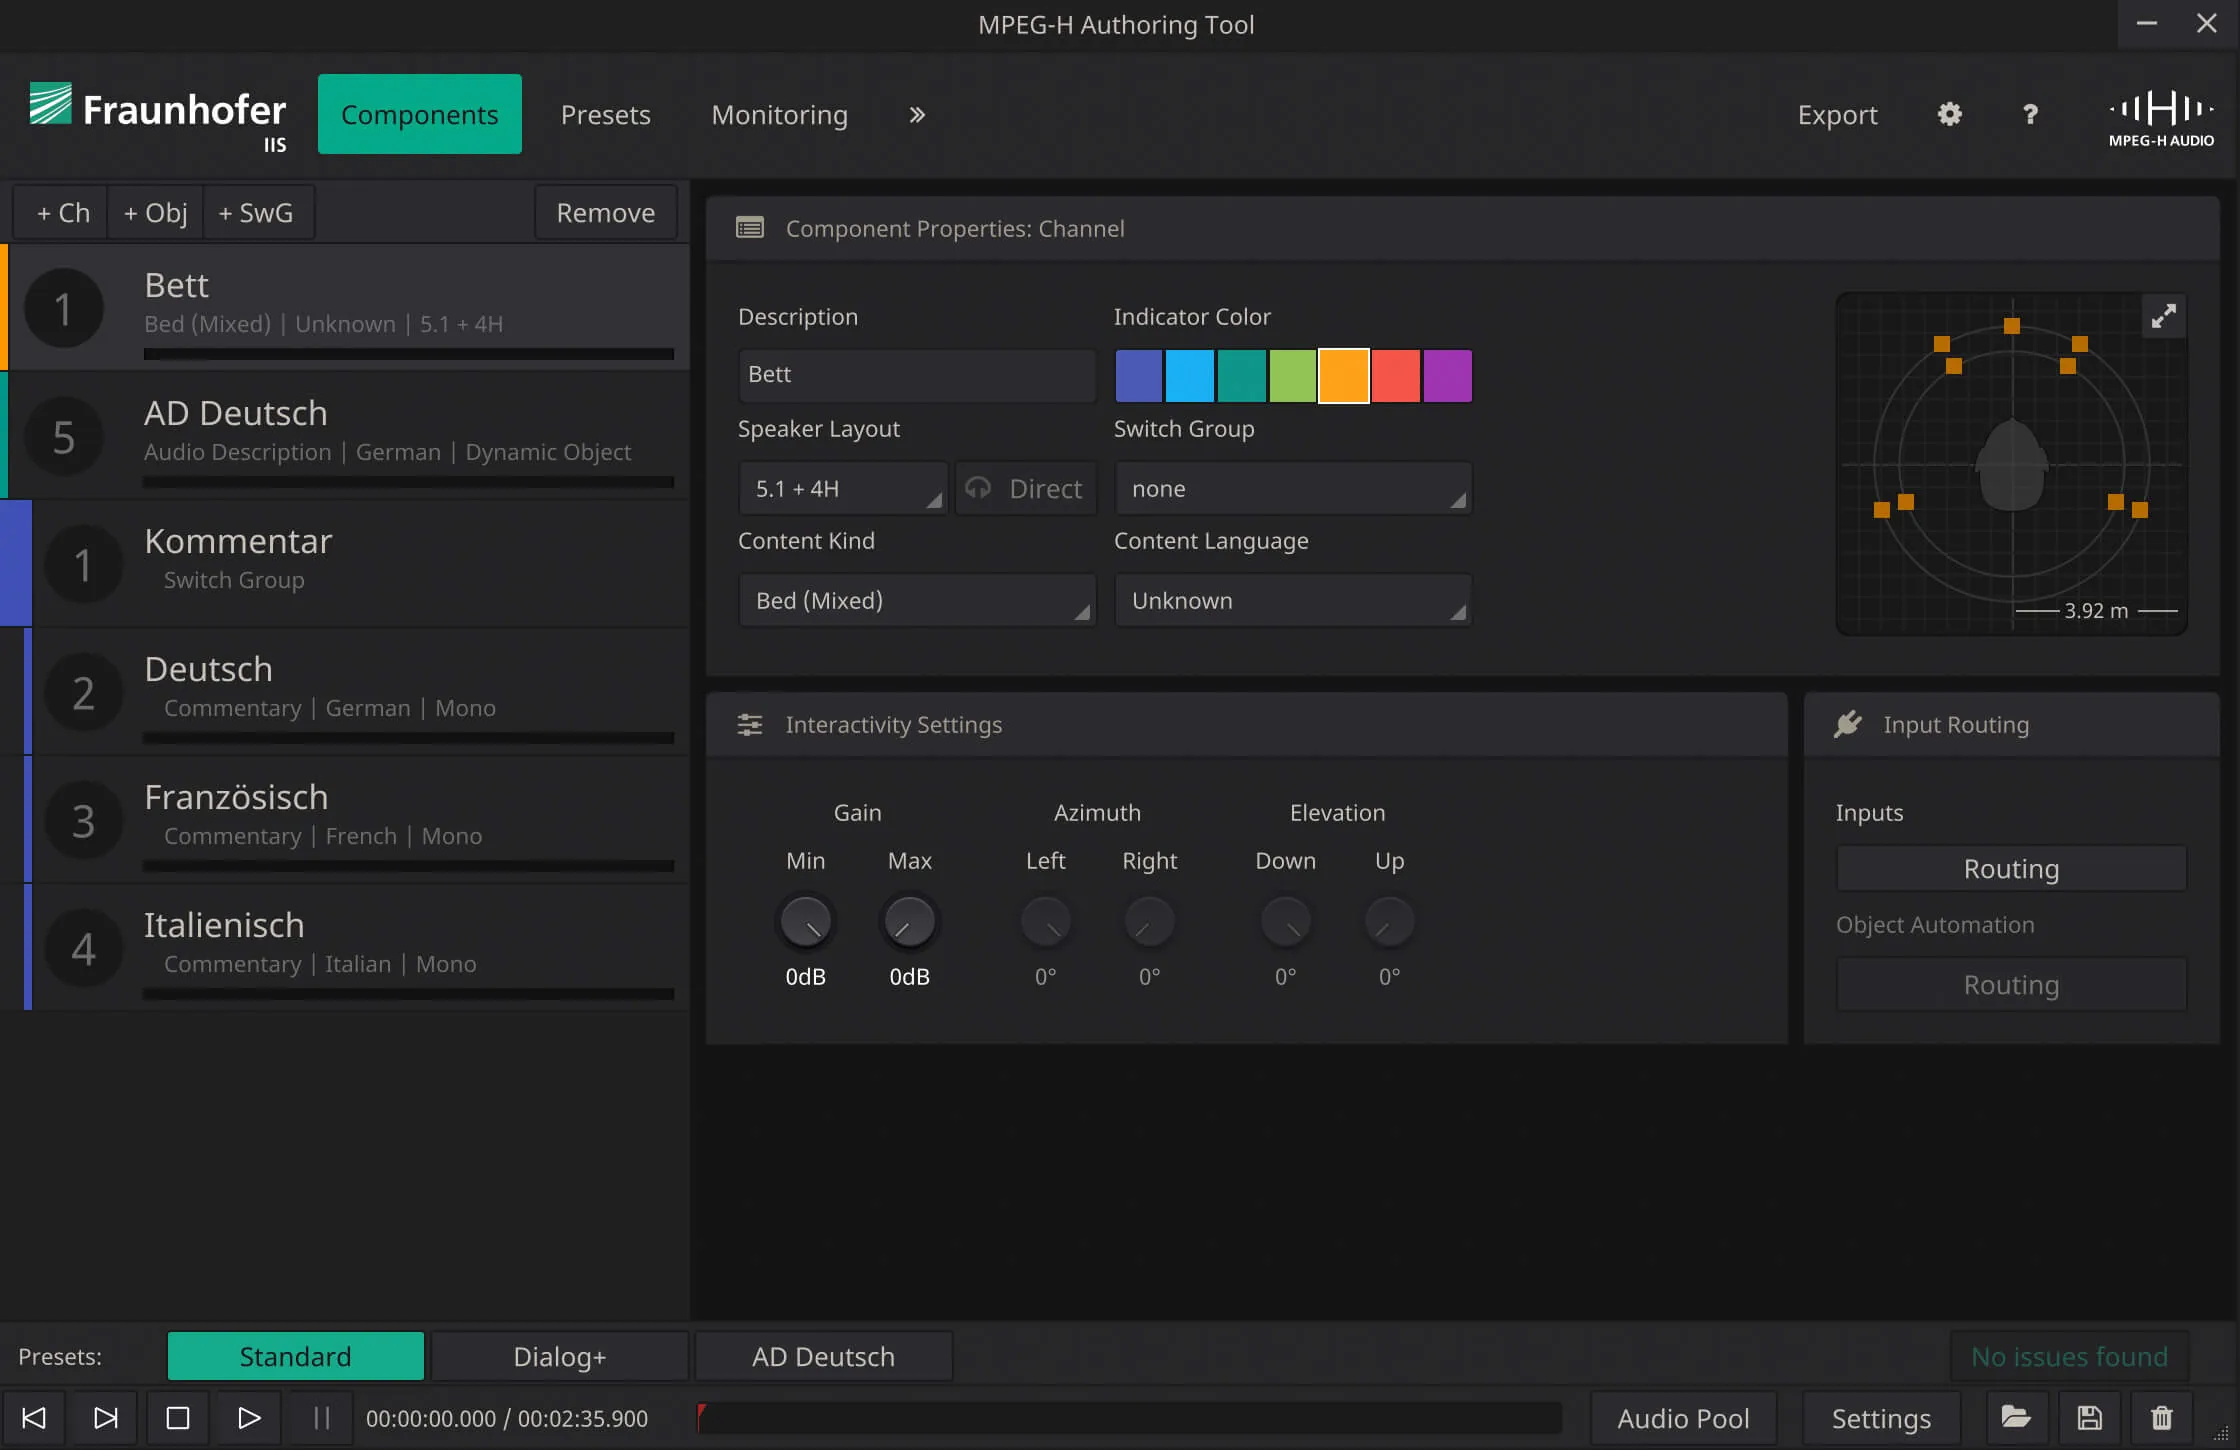
Task: Open help with the question mark icon
Action: [2030, 114]
